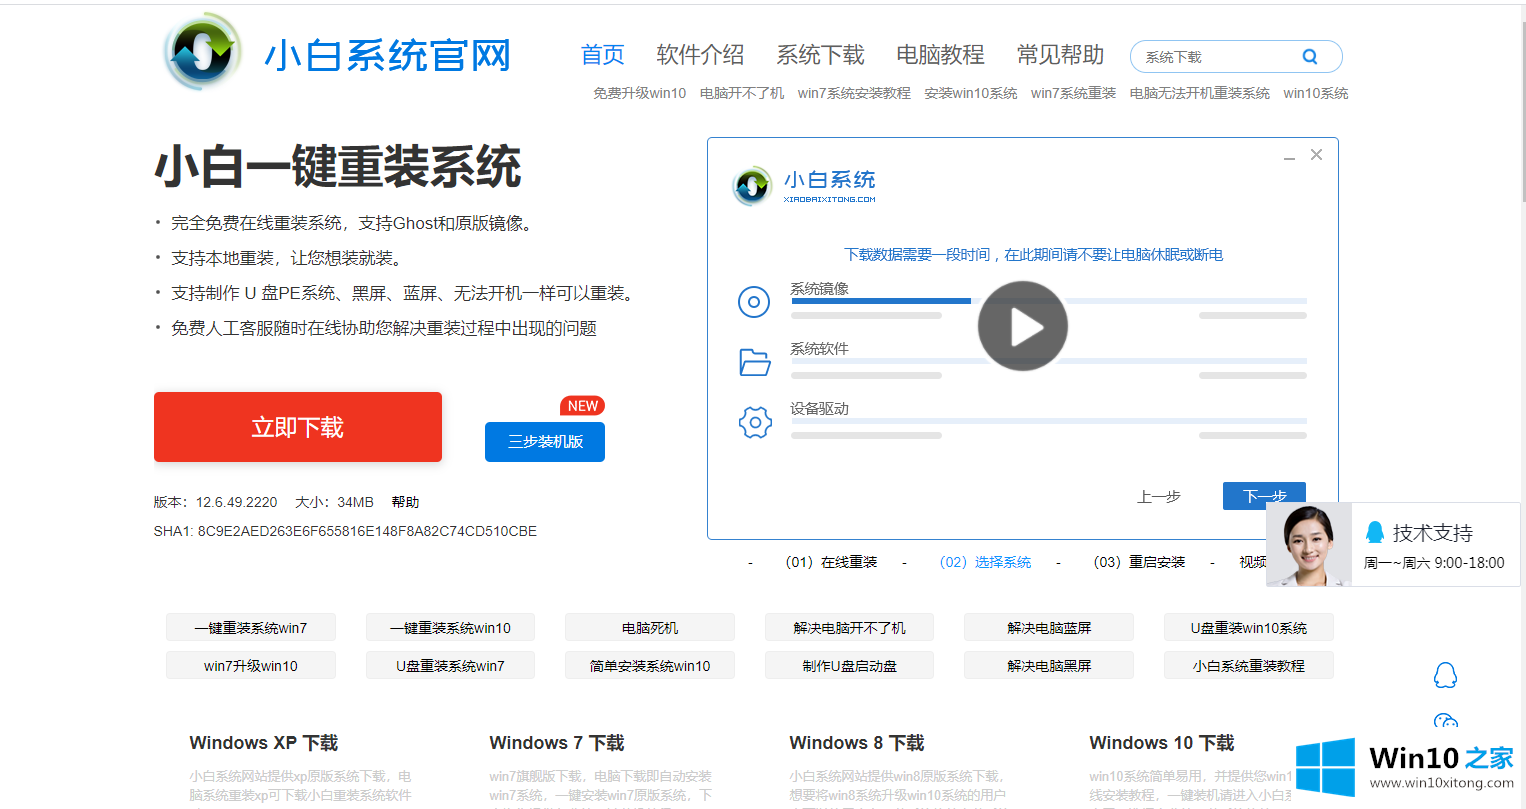This screenshot has height=809, width=1526.
Task: Click the SHA1 hash text
Action: tap(345, 531)
